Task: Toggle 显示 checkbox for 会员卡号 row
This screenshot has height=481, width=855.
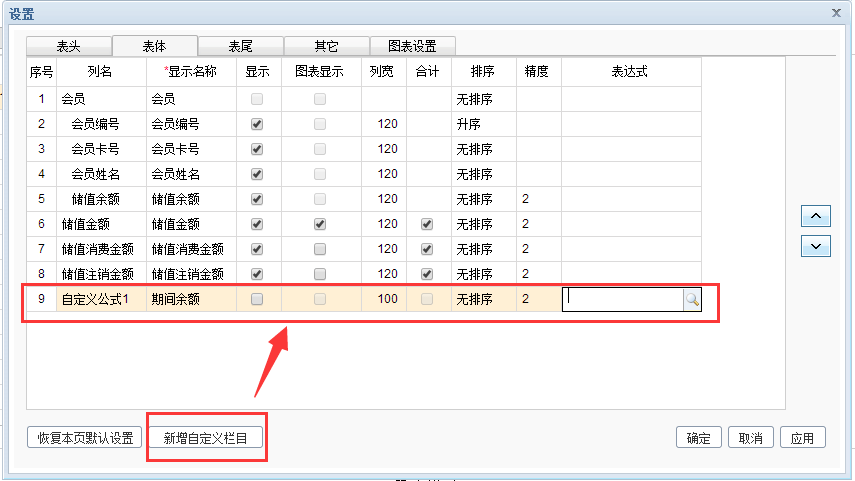Action: pyautogui.click(x=257, y=149)
